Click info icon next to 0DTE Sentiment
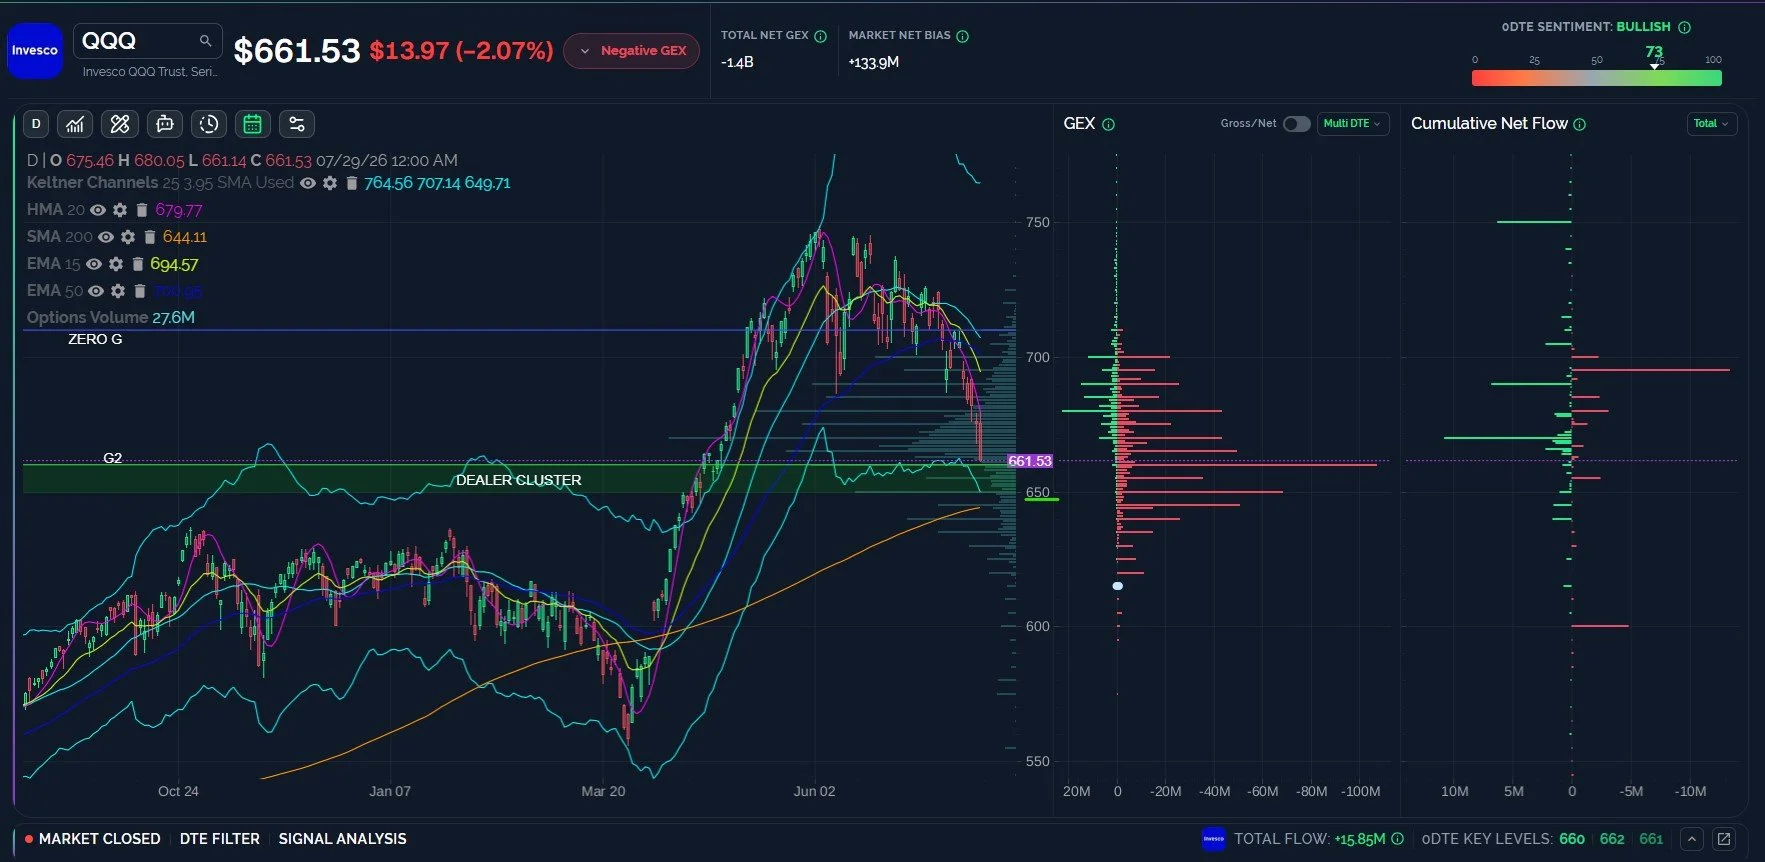The width and height of the screenshot is (1765, 862). 1684,27
